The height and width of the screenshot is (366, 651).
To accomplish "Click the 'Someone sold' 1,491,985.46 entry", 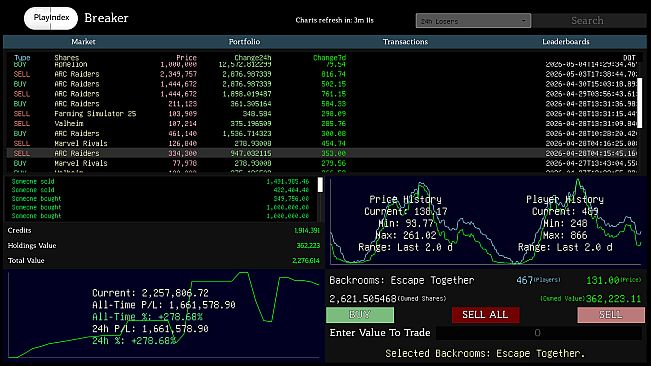I will (x=160, y=181).
